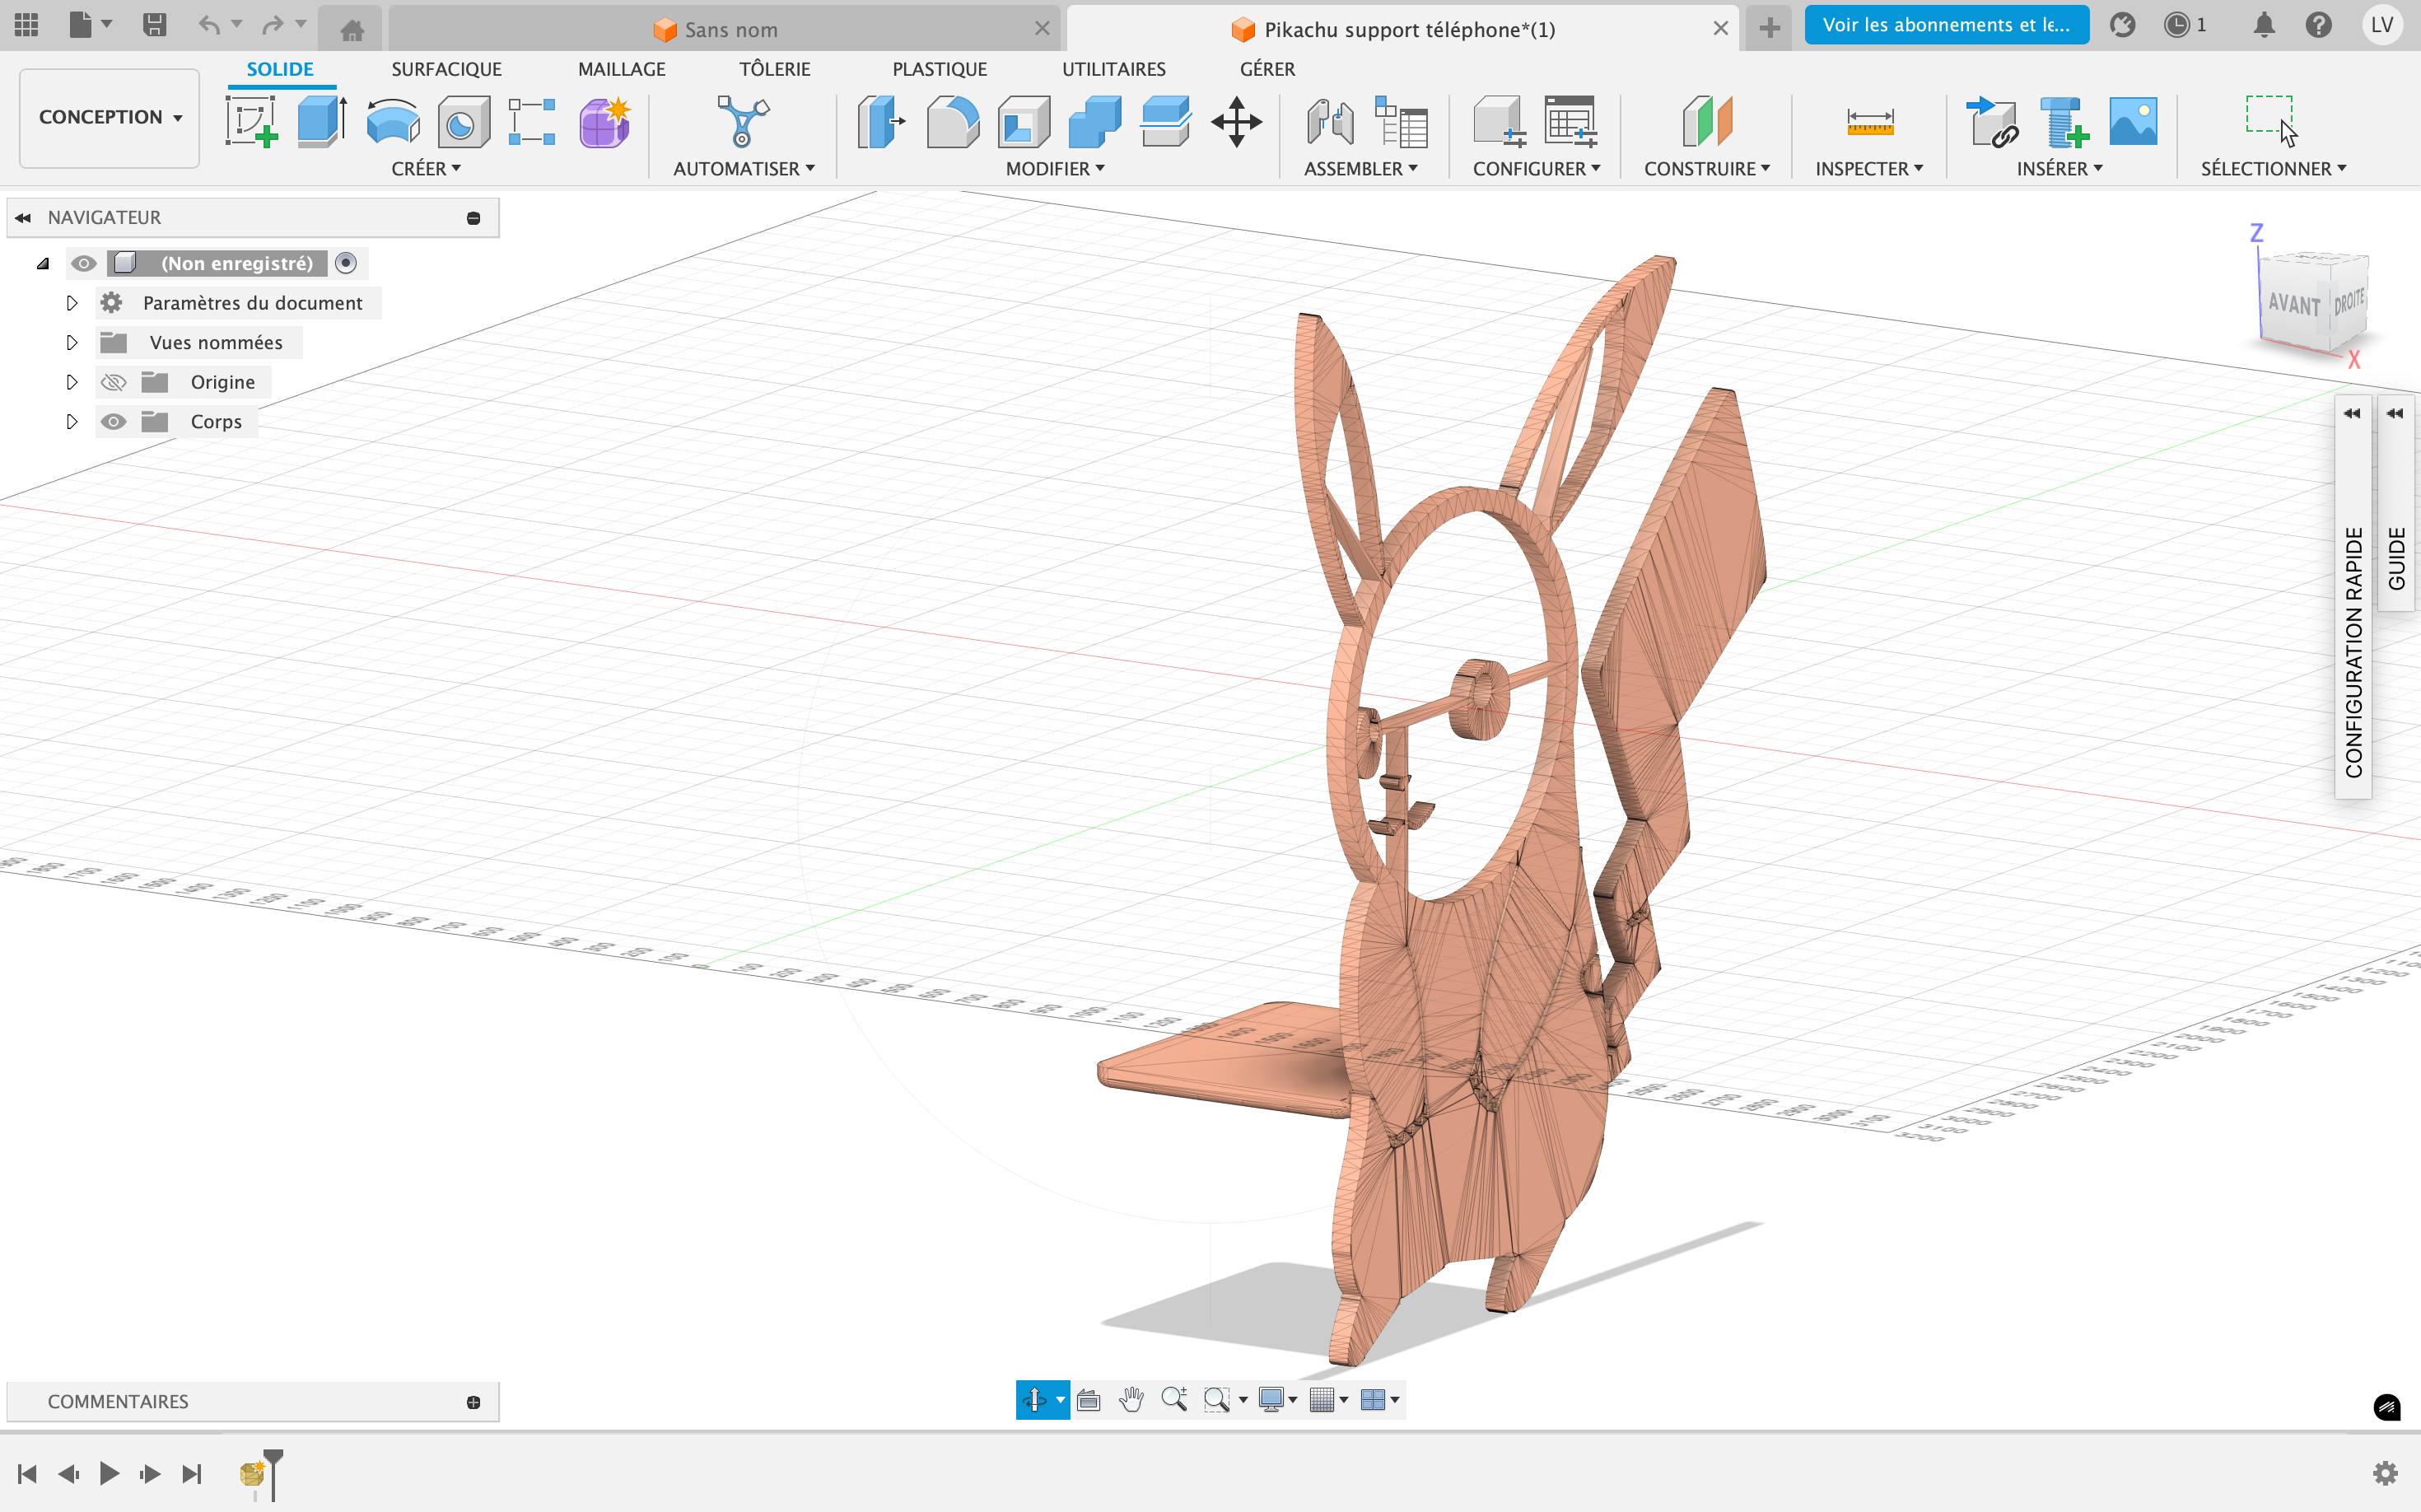Select the Create Sketch tool
Image resolution: width=2421 pixels, height=1512 pixels.
coord(250,122)
